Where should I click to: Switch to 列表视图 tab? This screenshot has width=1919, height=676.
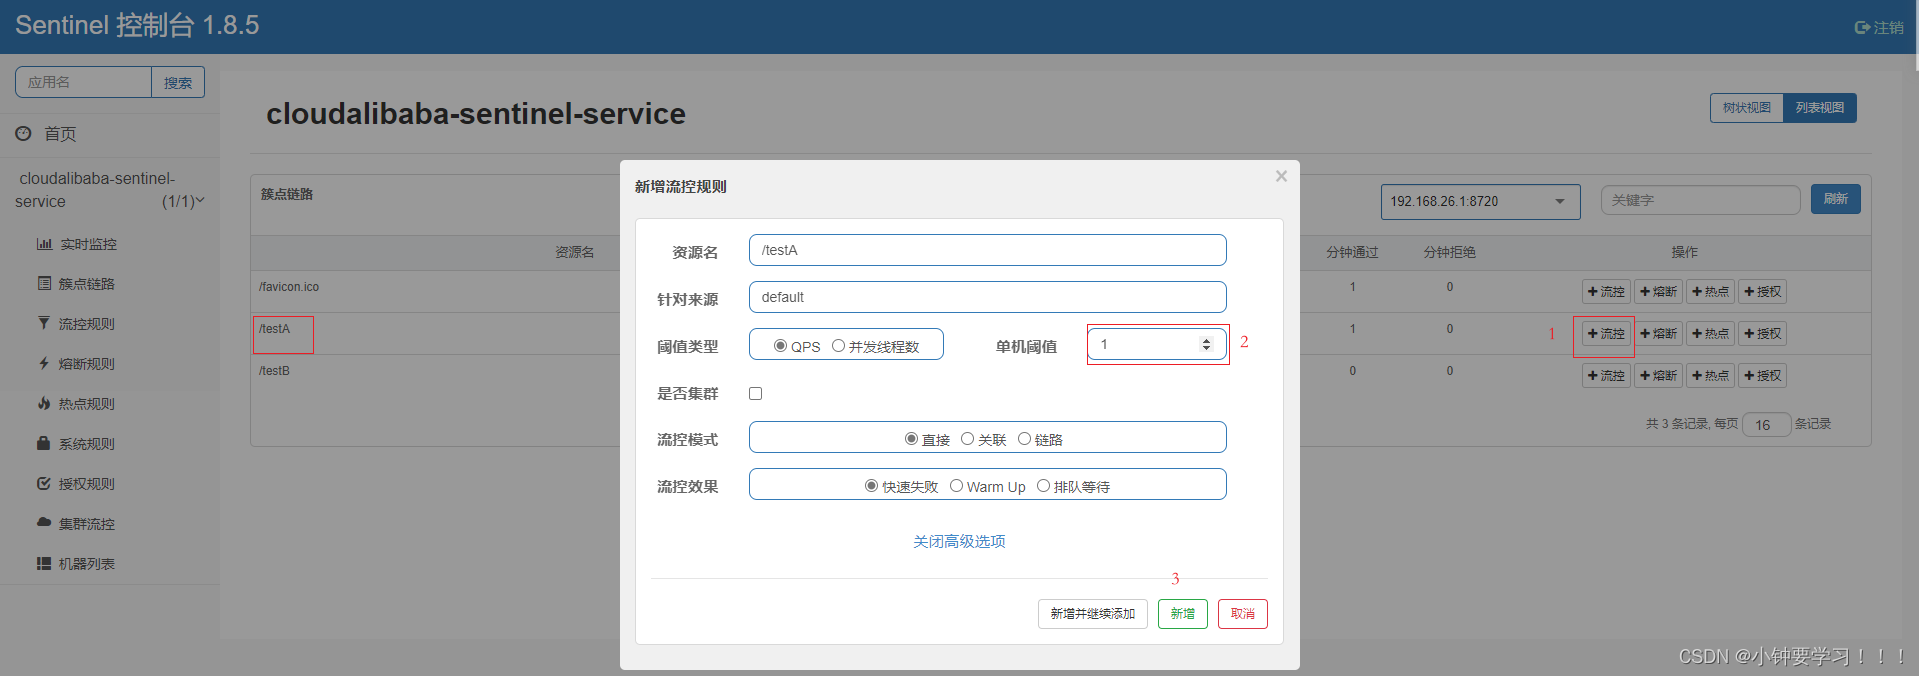(1820, 108)
